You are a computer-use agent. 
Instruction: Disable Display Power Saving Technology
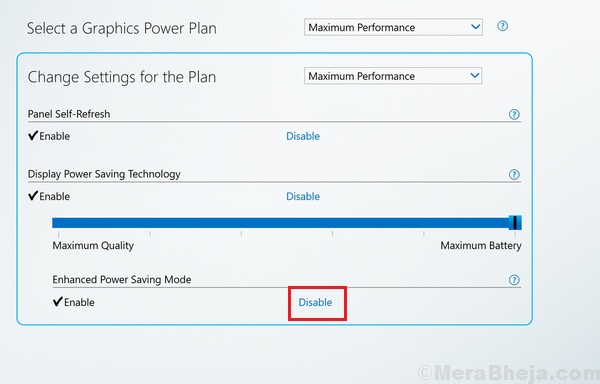[303, 197]
